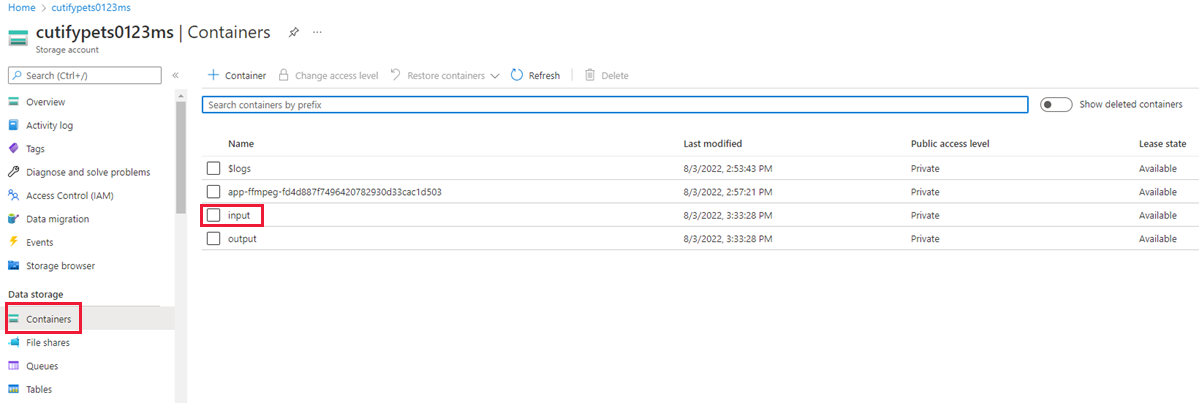Screen dimensions: 1199x403
Task: Click the purple Tags icon
Action: (13, 149)
